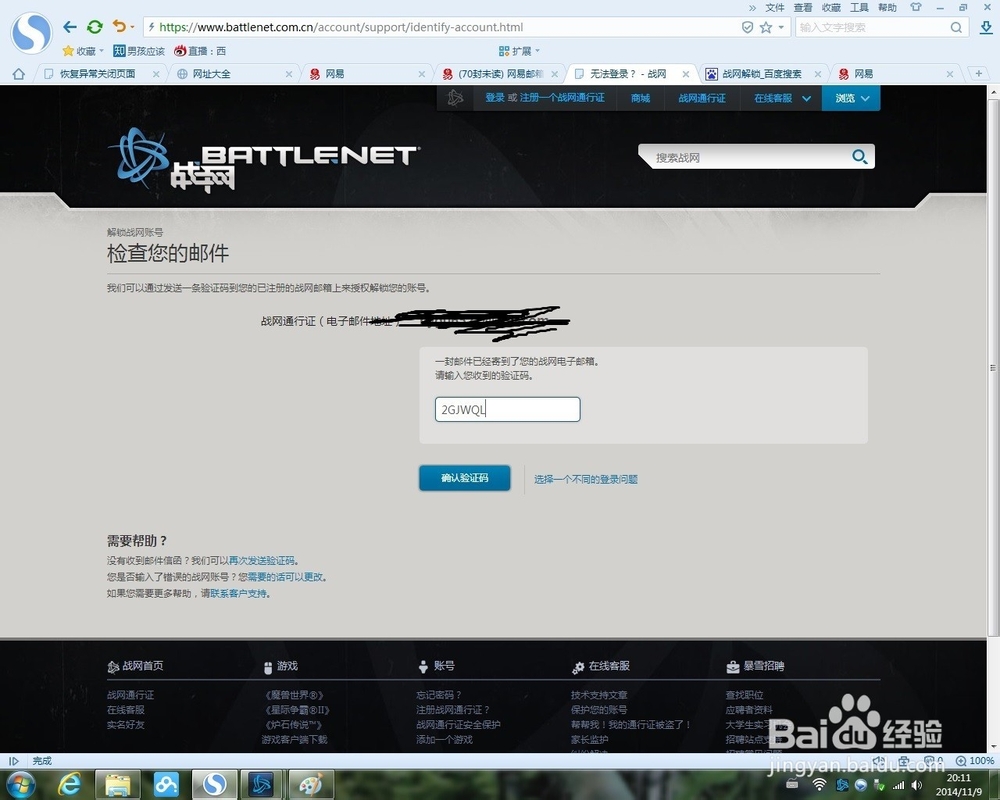Expand the undo history dropdown arrow
The width and height of the screenshot is (1000, 800).
[132, 27]
